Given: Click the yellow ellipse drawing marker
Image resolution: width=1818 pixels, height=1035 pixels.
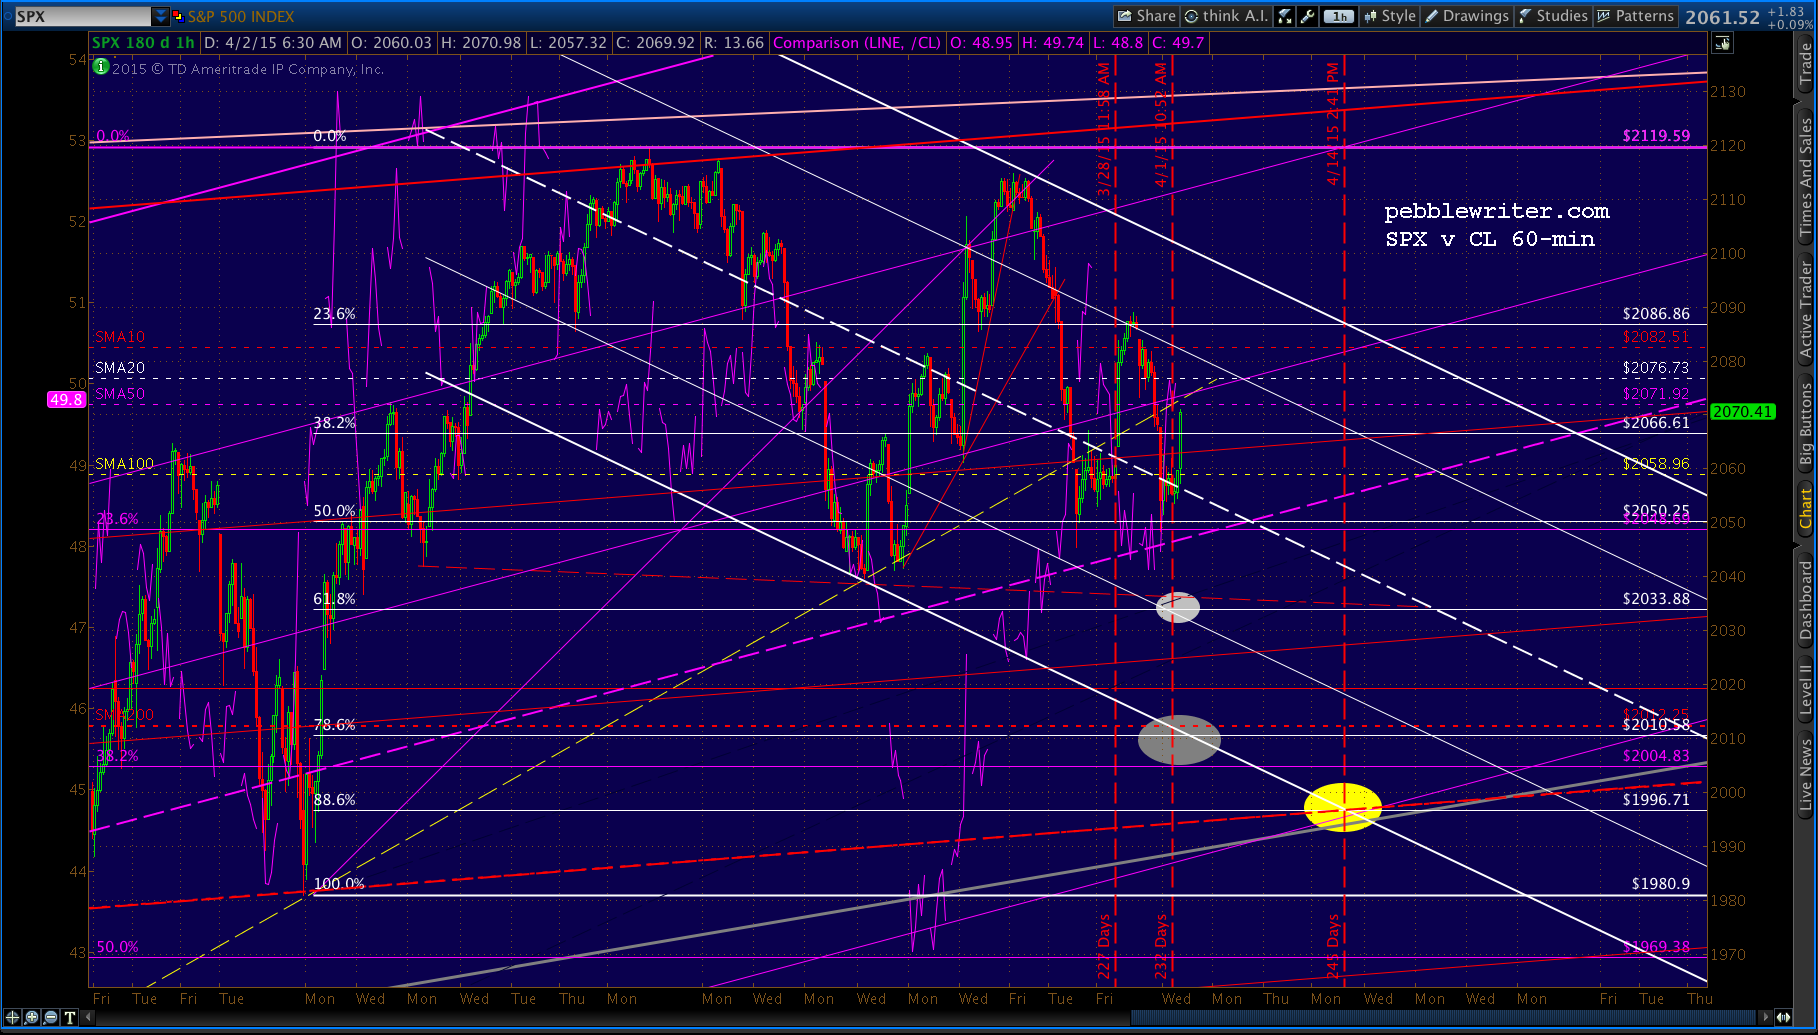Looking at the screenshot, I should (1343, 807).
